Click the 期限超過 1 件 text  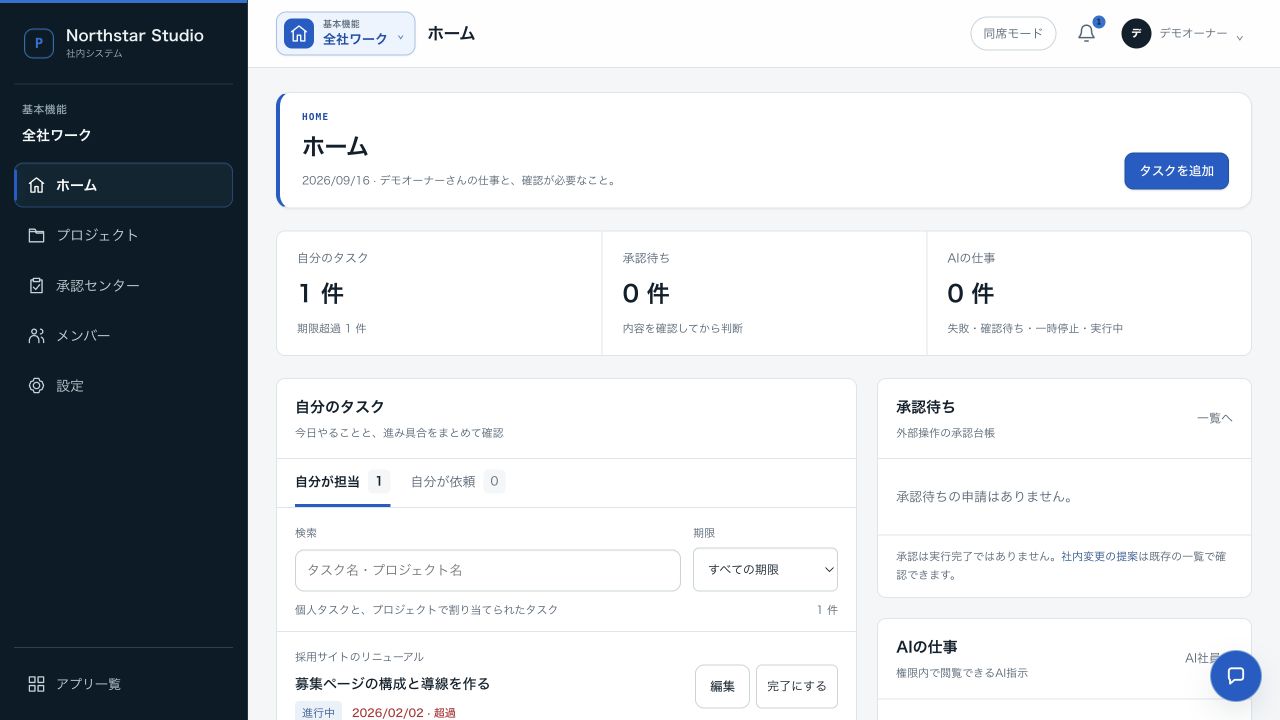point(331,328)
